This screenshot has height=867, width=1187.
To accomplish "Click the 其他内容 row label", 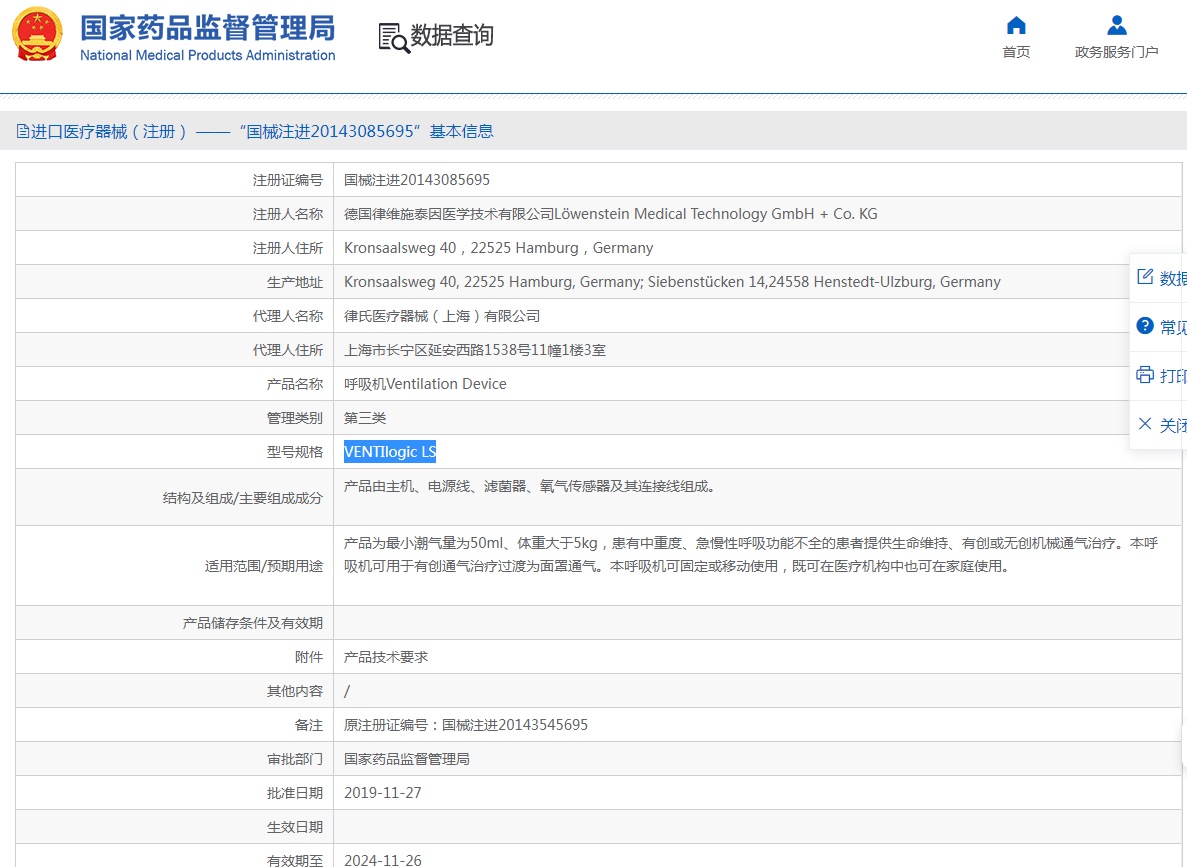I will tap(294, 691).
